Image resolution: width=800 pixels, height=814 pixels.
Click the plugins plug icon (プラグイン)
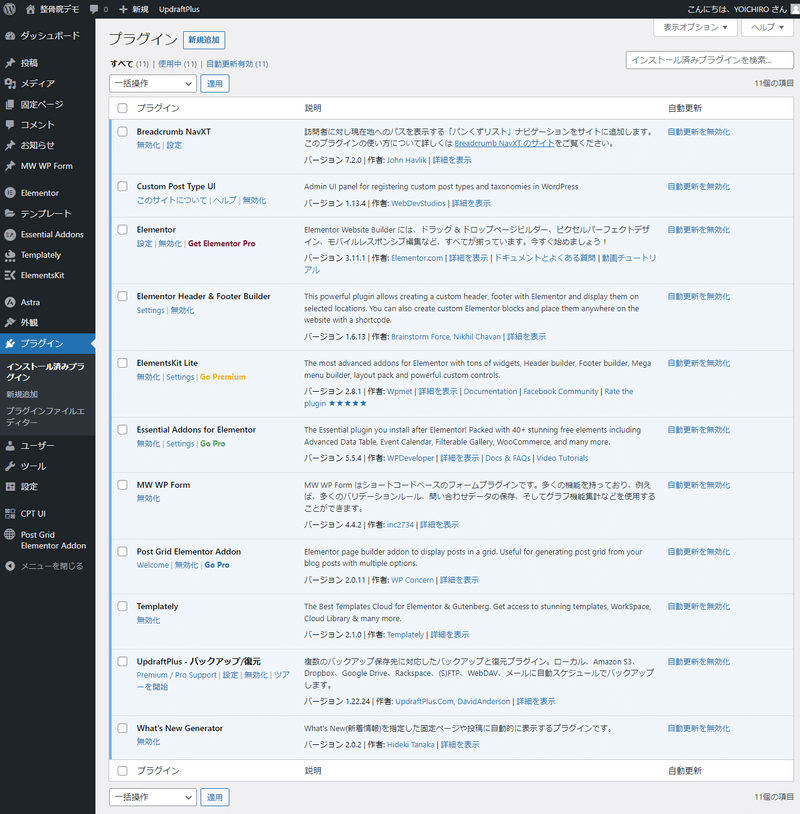click(10, 343)
